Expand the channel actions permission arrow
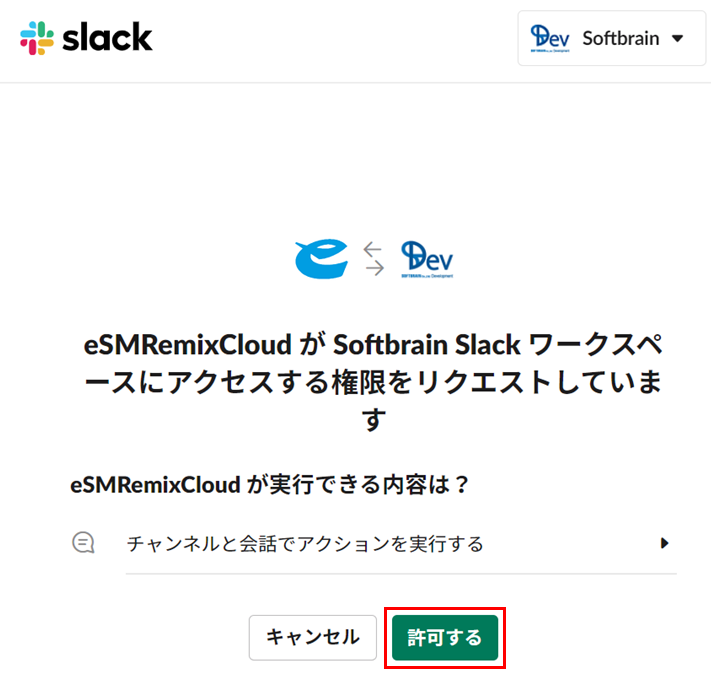The width and height of the screenshot is (711, 688). (664, 543)
